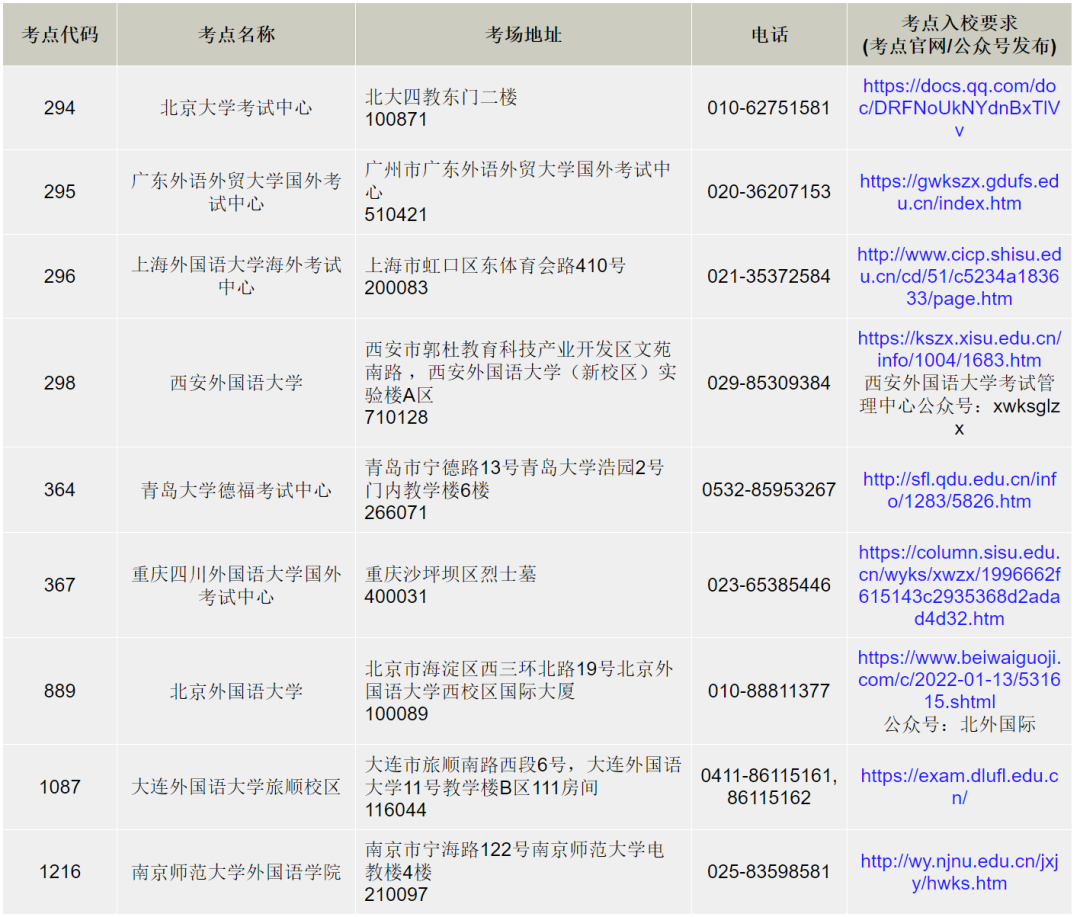
Task: Select phone number 029-85309384
Action: click(769, 383)
